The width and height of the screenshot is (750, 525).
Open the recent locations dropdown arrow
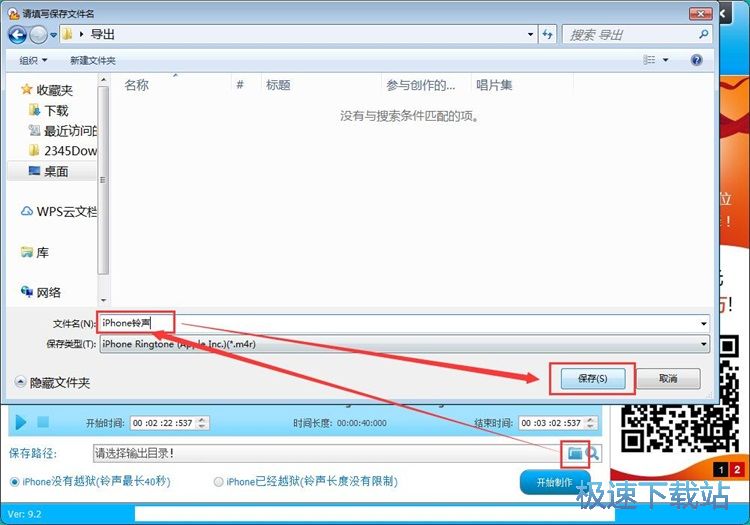[53, 35]
